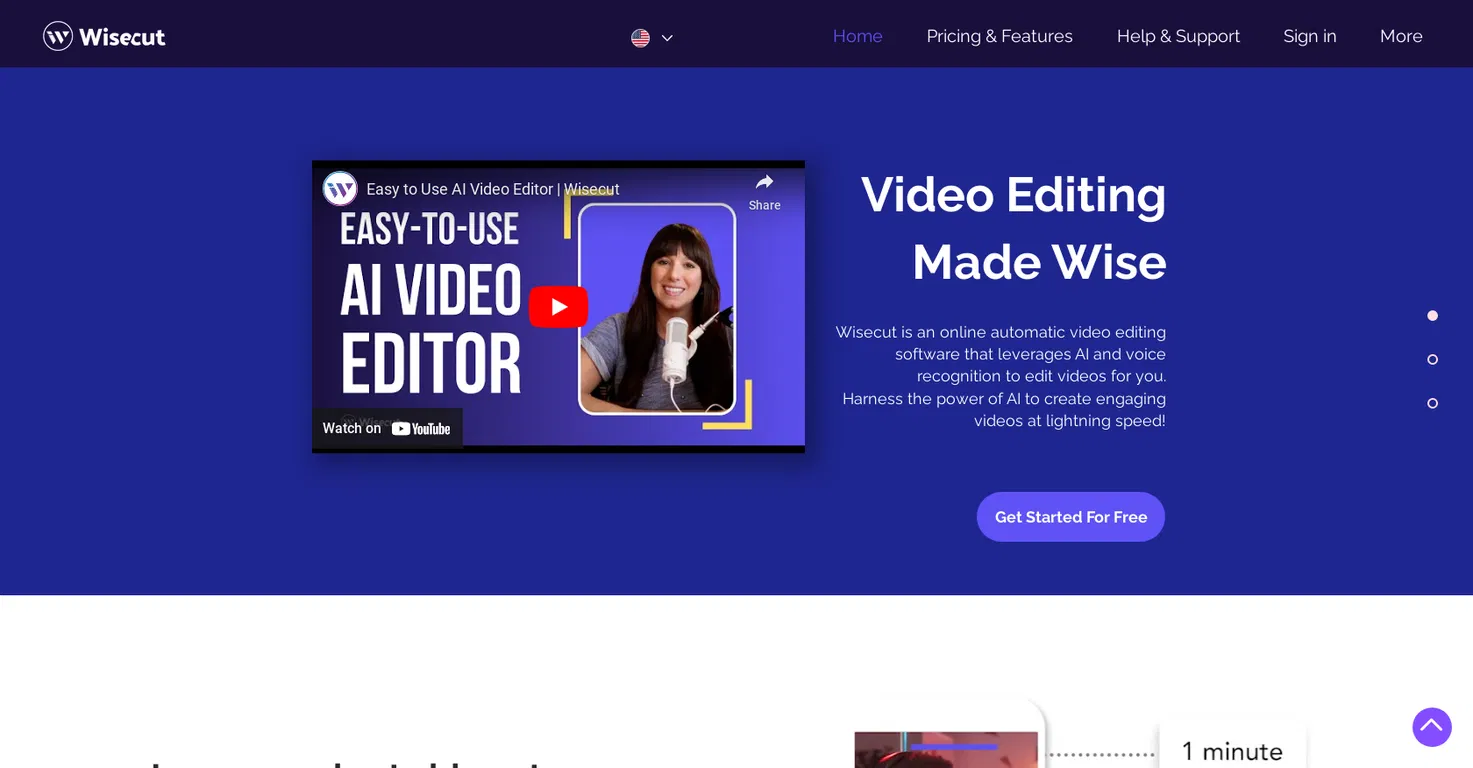1473x768 pixels.
Task: Click the video thumbnail of the woman with microphone
Action: (657, 308)
